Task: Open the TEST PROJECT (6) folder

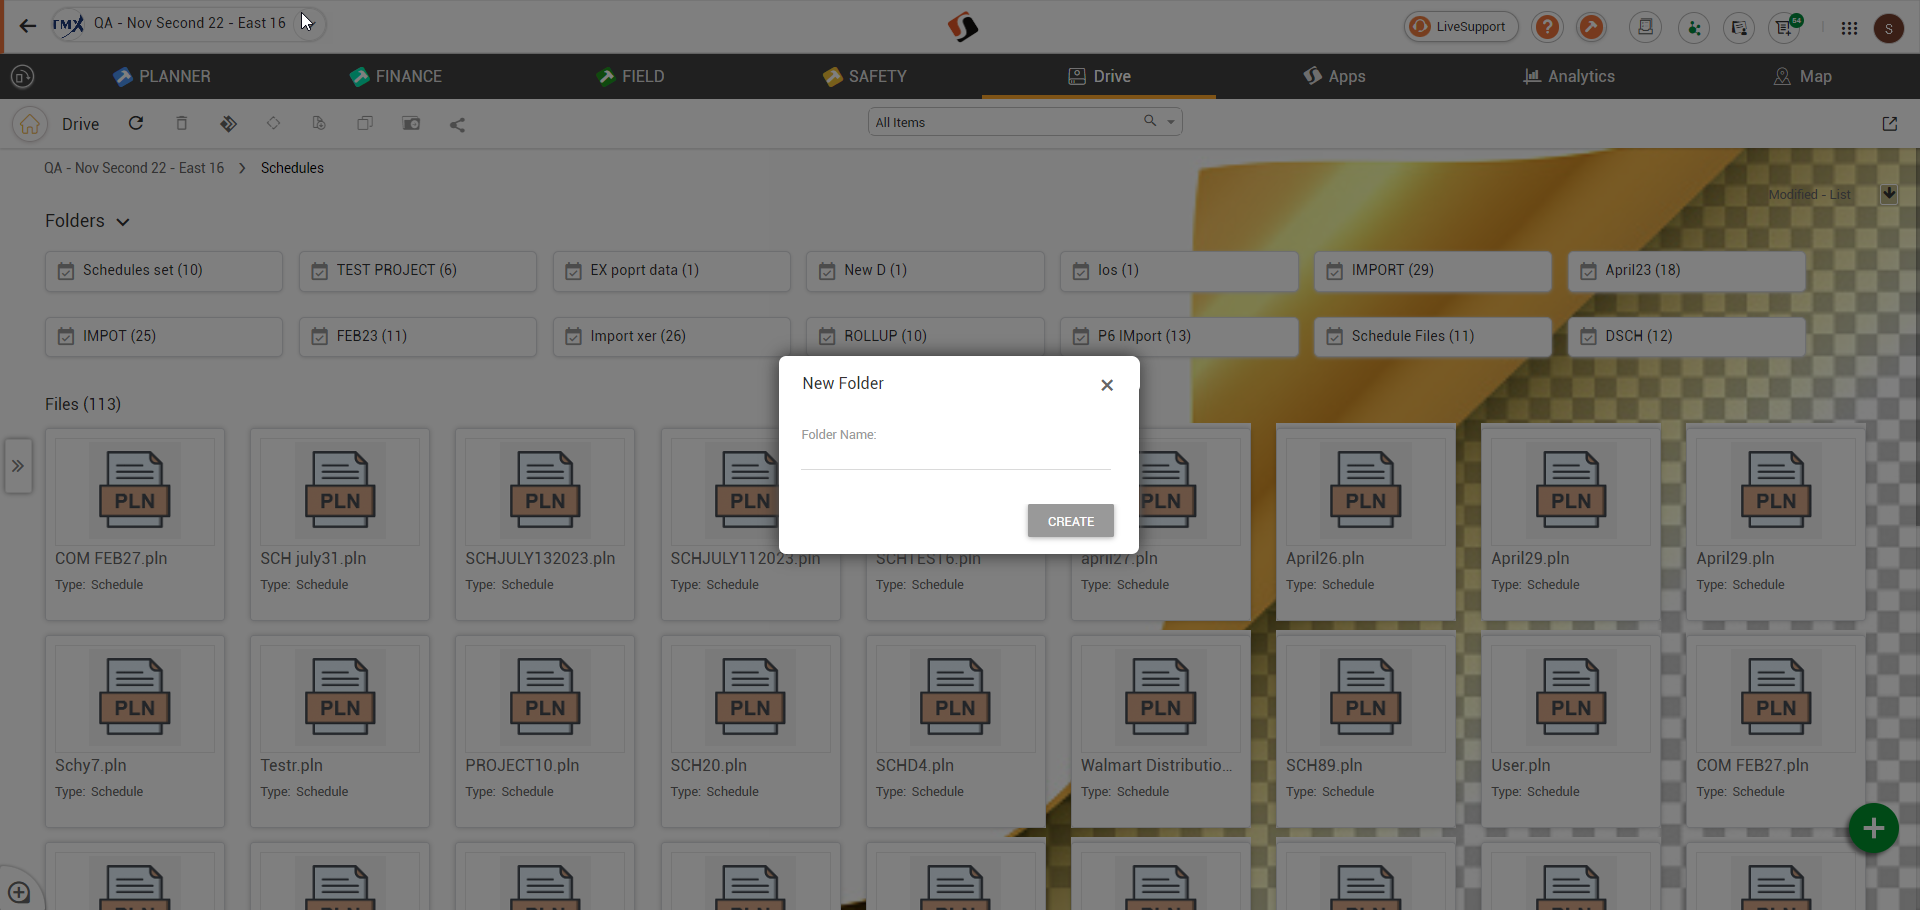Action: coord(418,271)
